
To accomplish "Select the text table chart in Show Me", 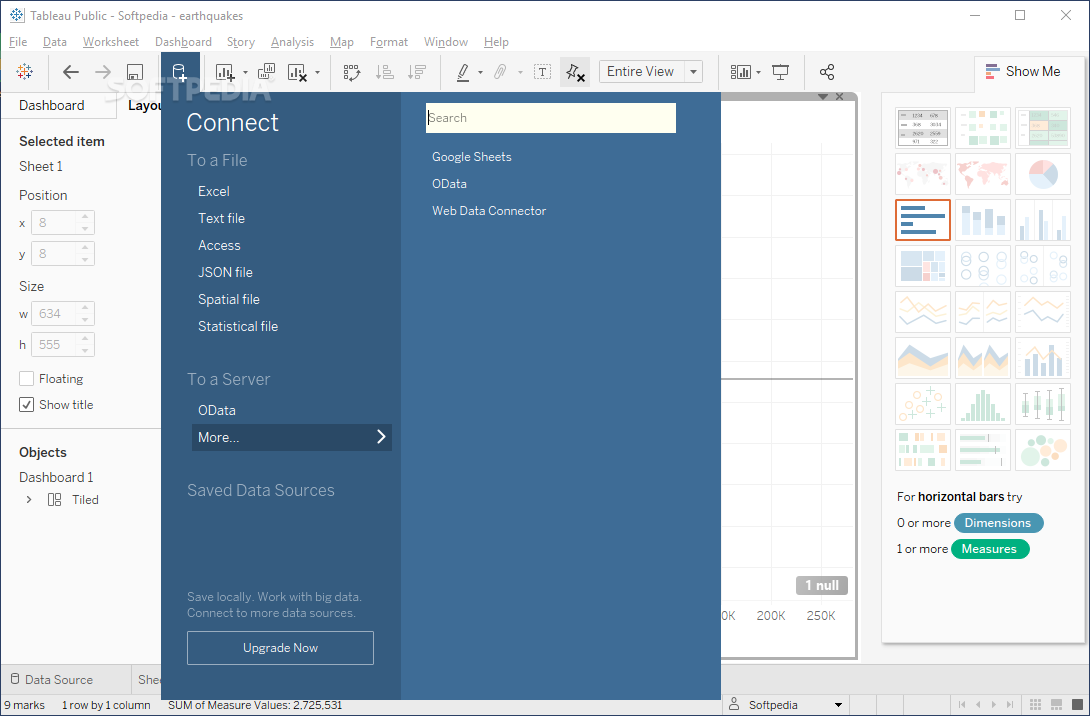I will [x=922, y=128].
